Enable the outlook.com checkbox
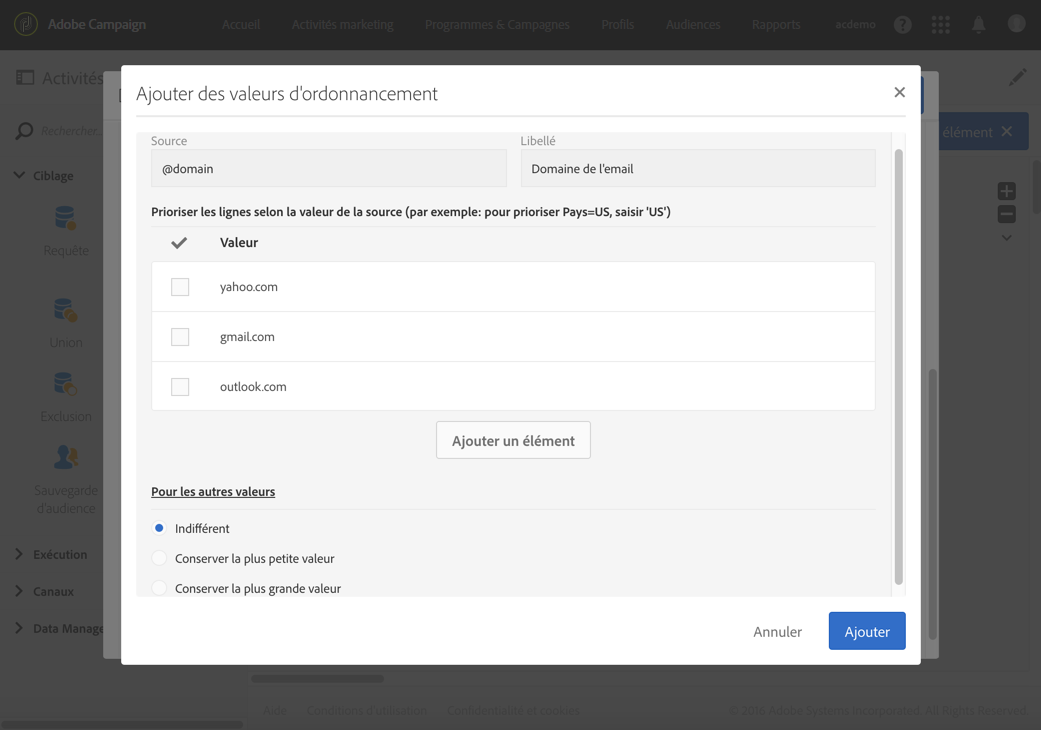 point(180,387)
